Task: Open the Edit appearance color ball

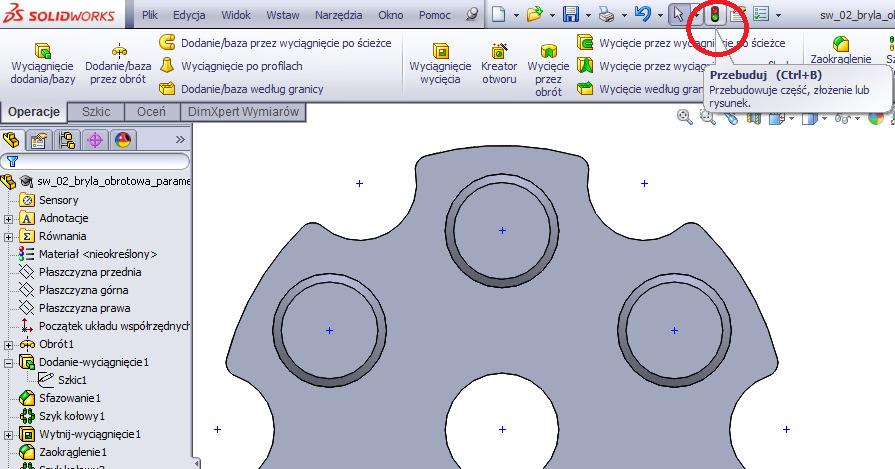Action: [x=876, y=118]
